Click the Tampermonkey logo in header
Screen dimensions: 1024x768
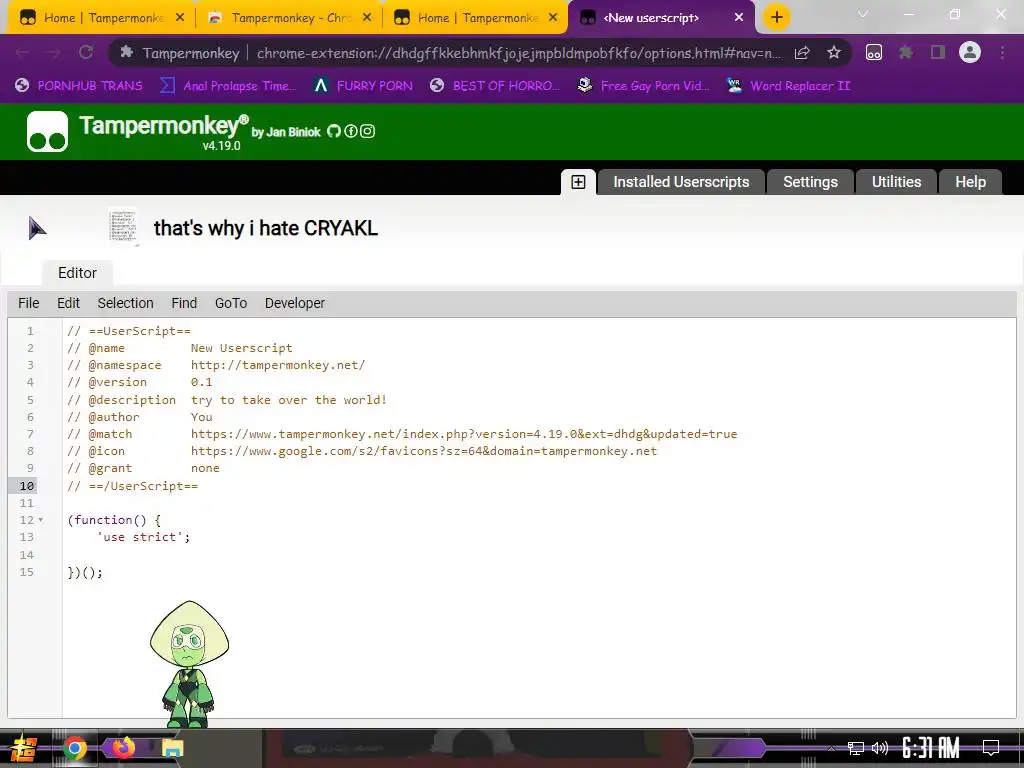pos(47,131)
